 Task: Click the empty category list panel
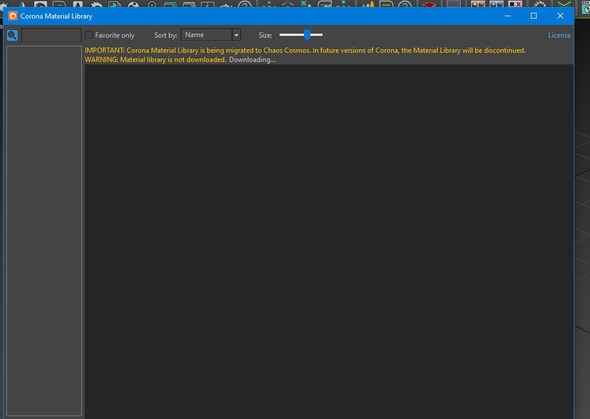pyautogui.click(x=44, y=231)
